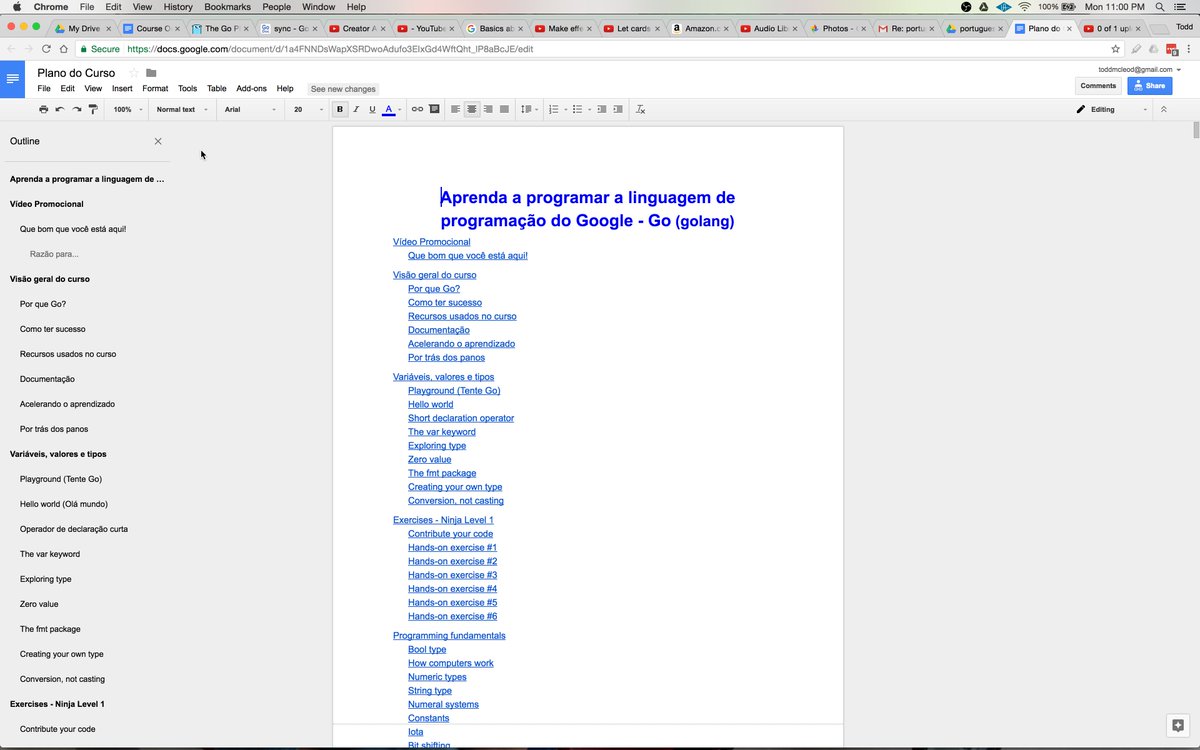Switch to the Audio Lib tab
Viewport: 1200px width, 750px height.
(770, 29)
